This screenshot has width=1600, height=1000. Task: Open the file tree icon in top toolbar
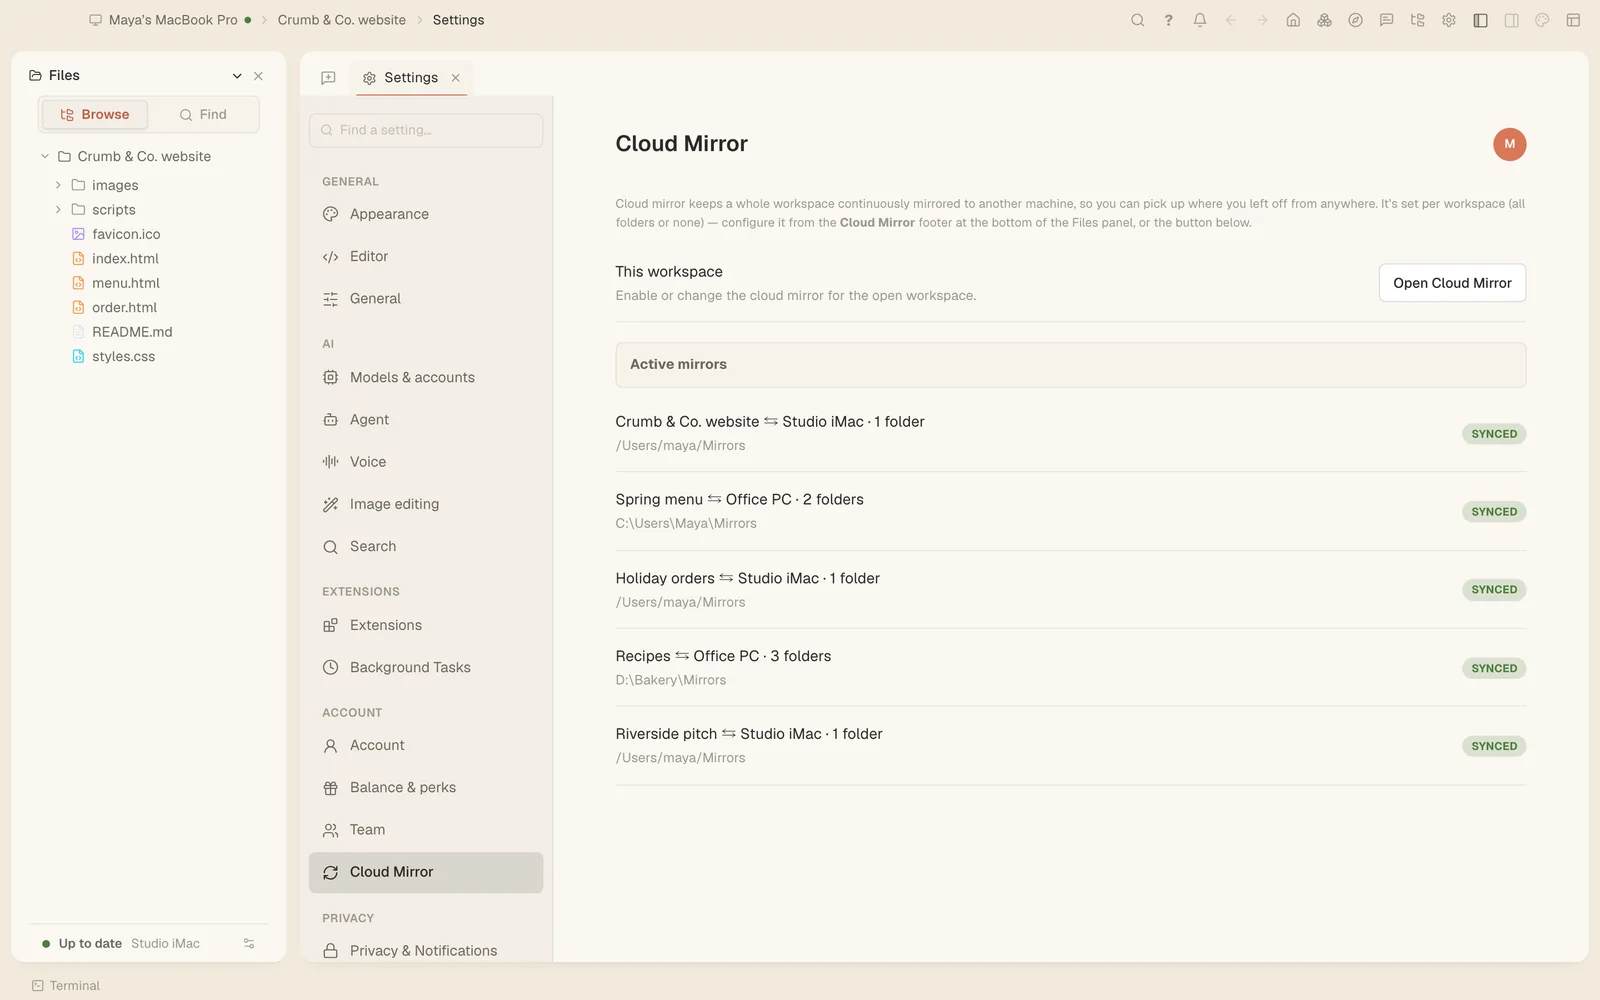click(1417, 20)
